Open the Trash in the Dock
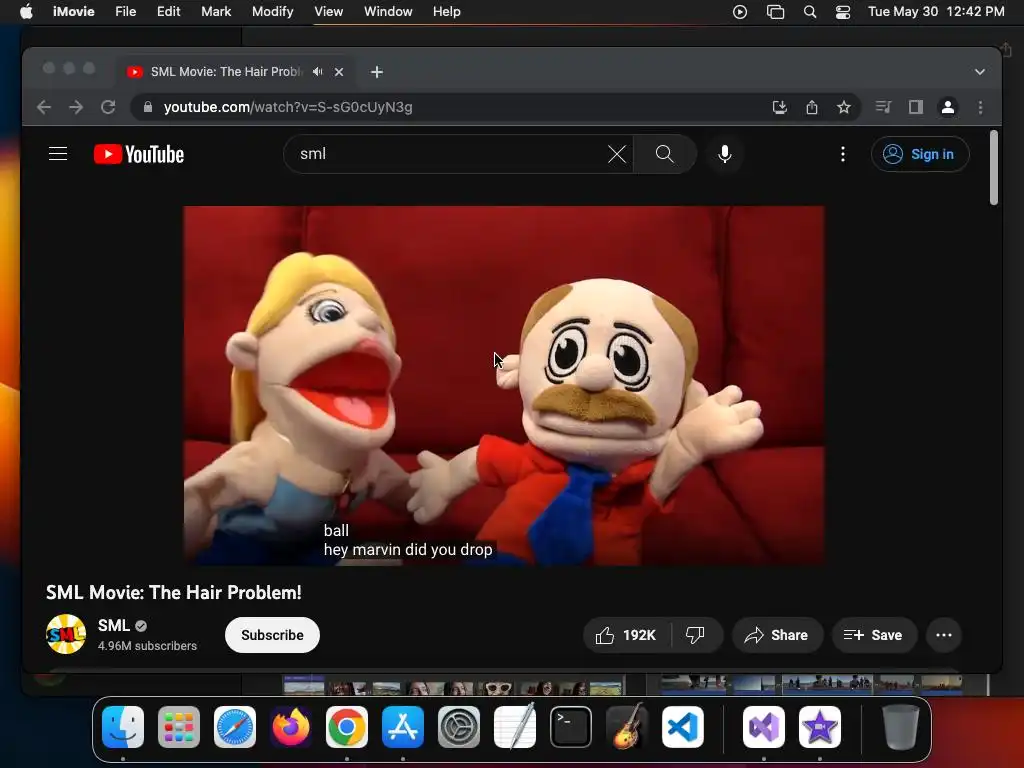The image size is (1024, 768). point(901,727)
